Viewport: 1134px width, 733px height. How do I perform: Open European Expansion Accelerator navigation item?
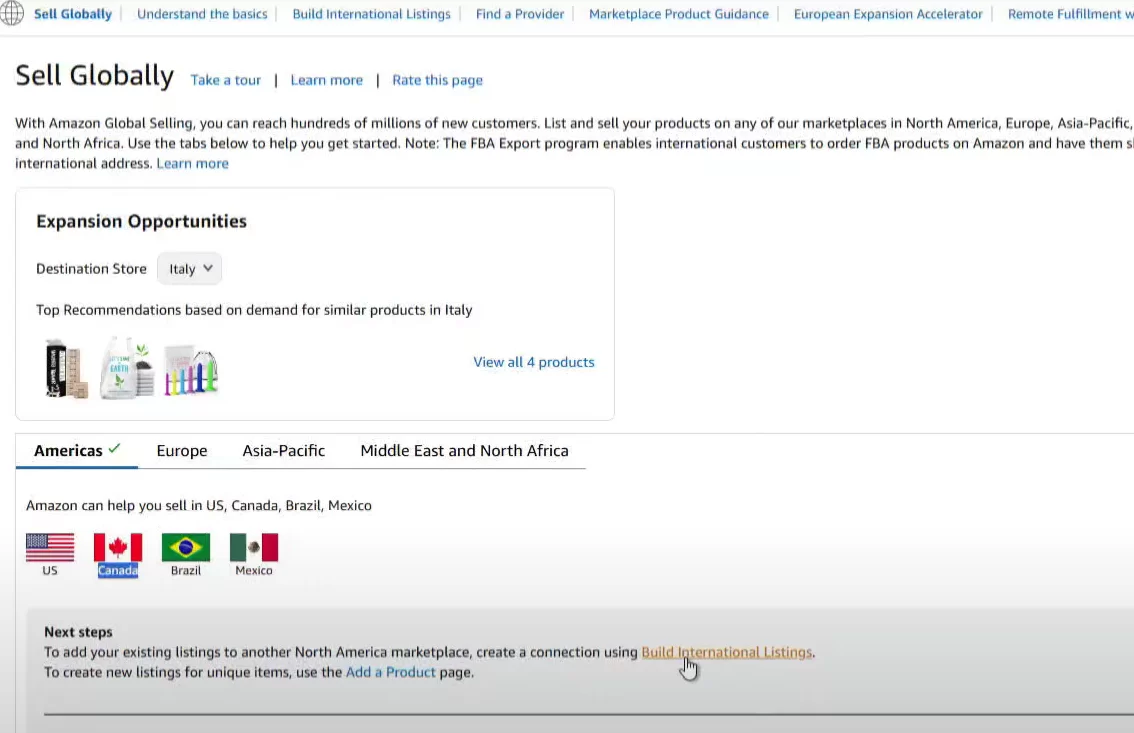[x=888, y=14]
